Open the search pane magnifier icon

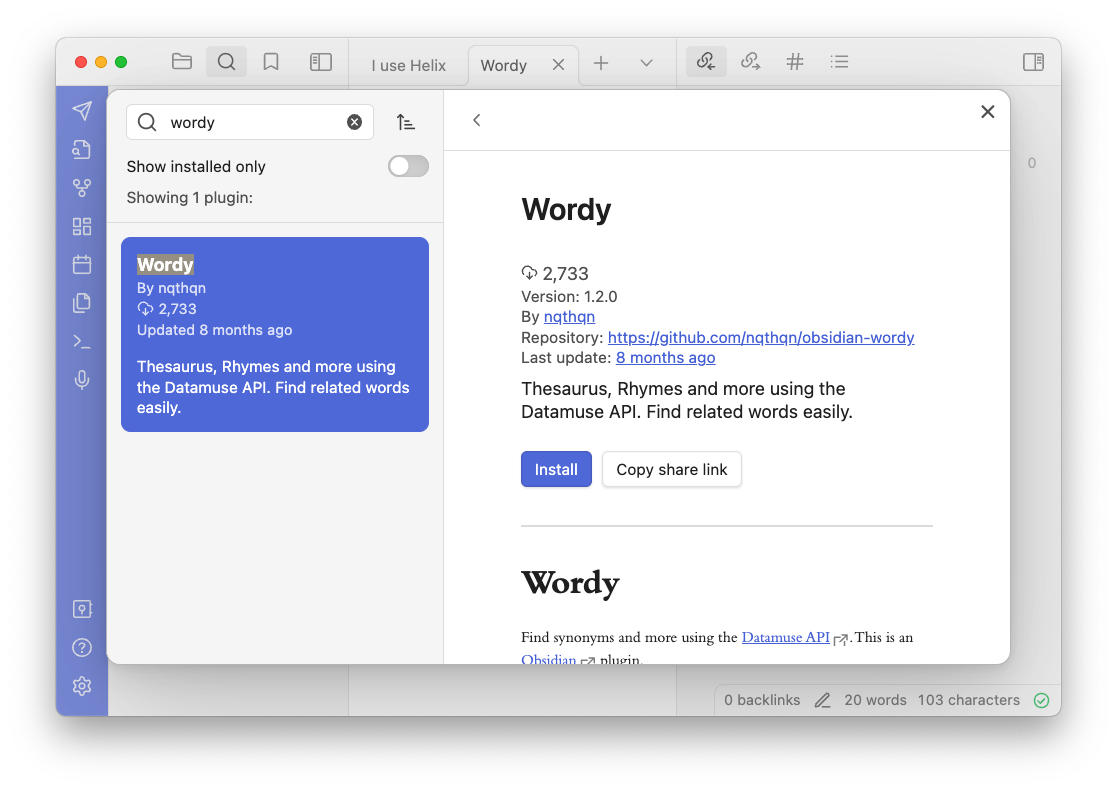(227, 62)
